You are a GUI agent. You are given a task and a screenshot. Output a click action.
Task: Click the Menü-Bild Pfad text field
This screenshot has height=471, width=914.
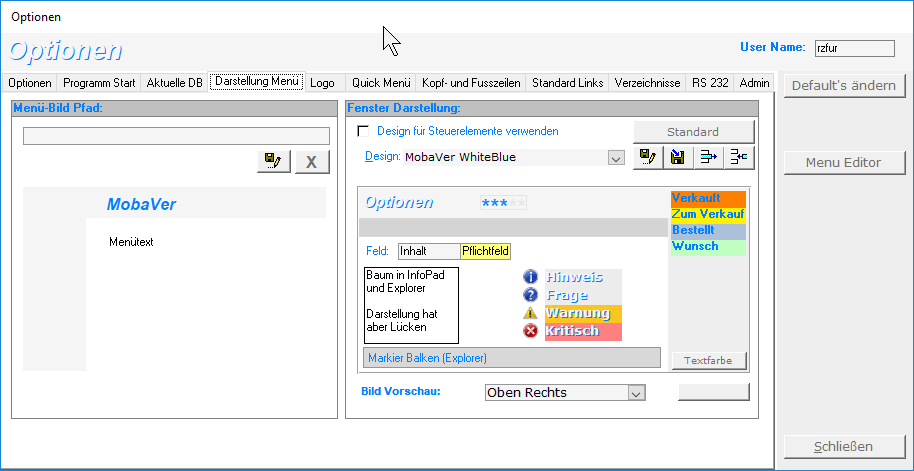click(176, 136)
